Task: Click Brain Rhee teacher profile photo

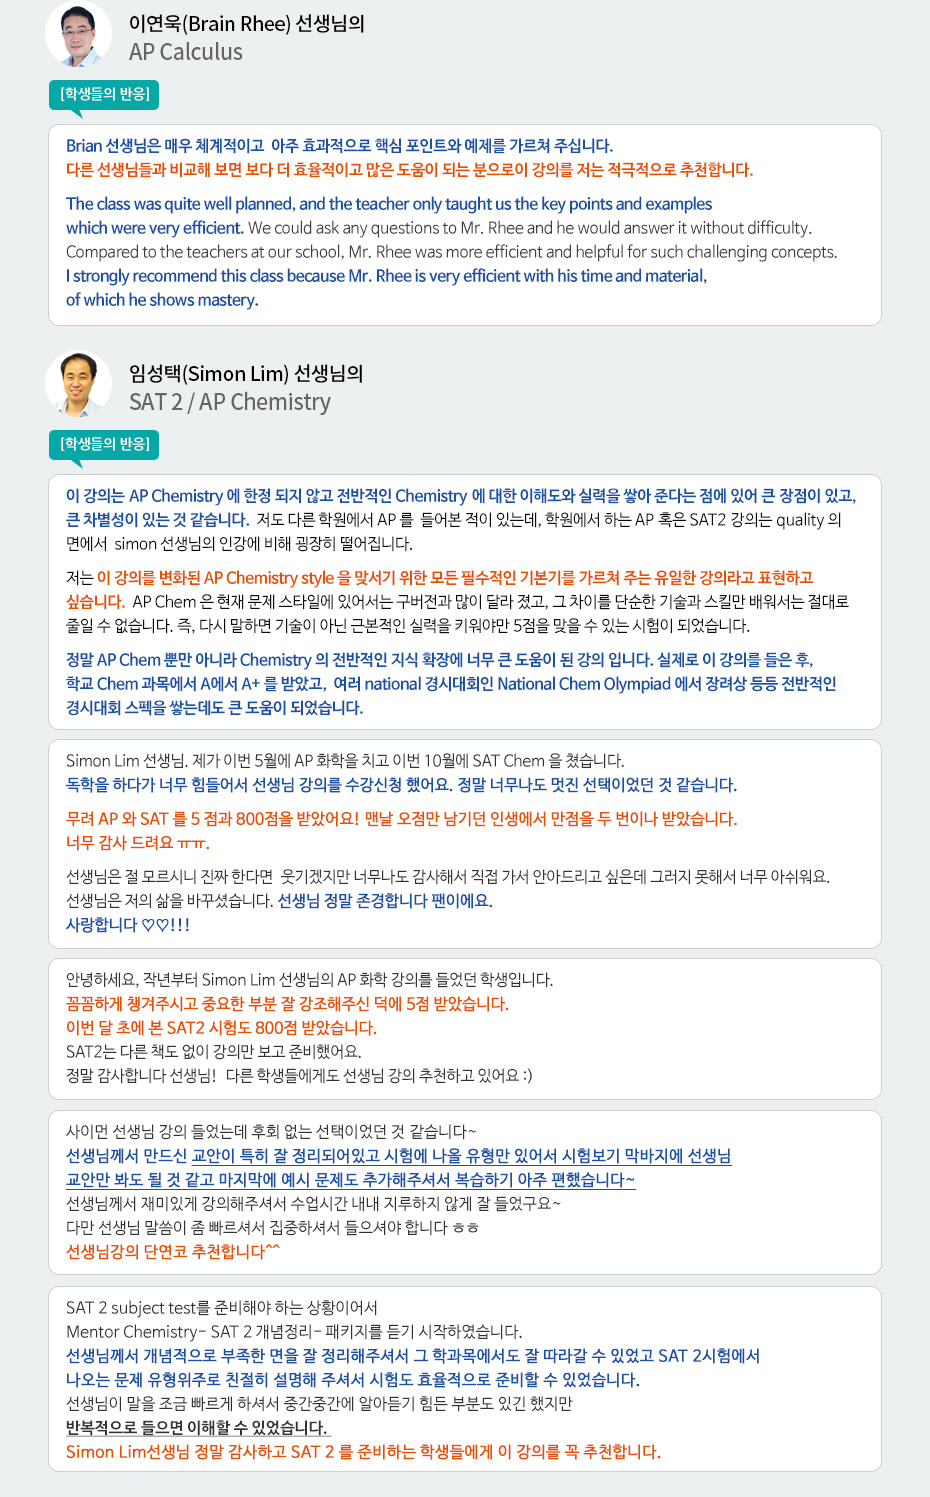Action: click(79, 34)
